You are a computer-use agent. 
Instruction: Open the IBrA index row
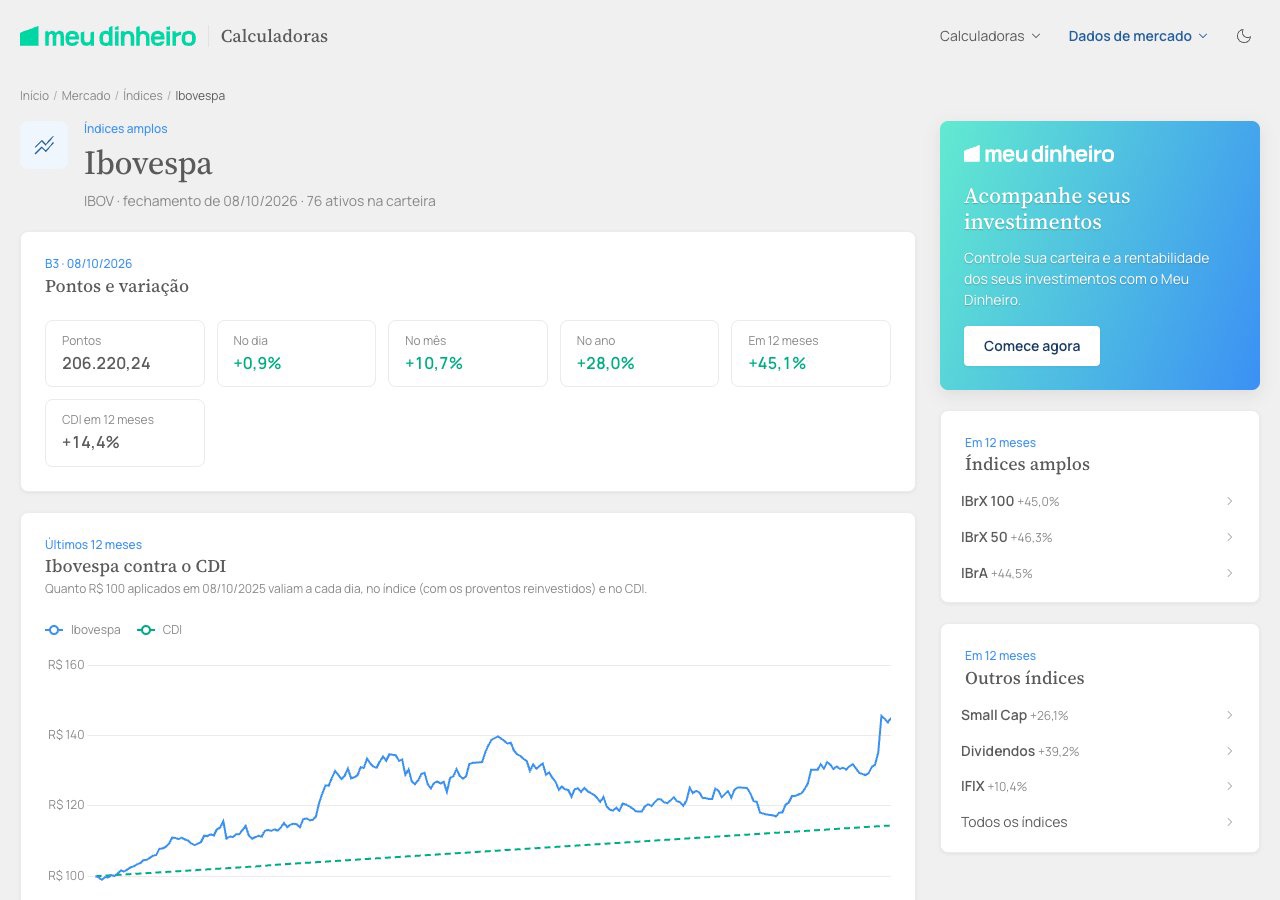(x=1100, y=573)
